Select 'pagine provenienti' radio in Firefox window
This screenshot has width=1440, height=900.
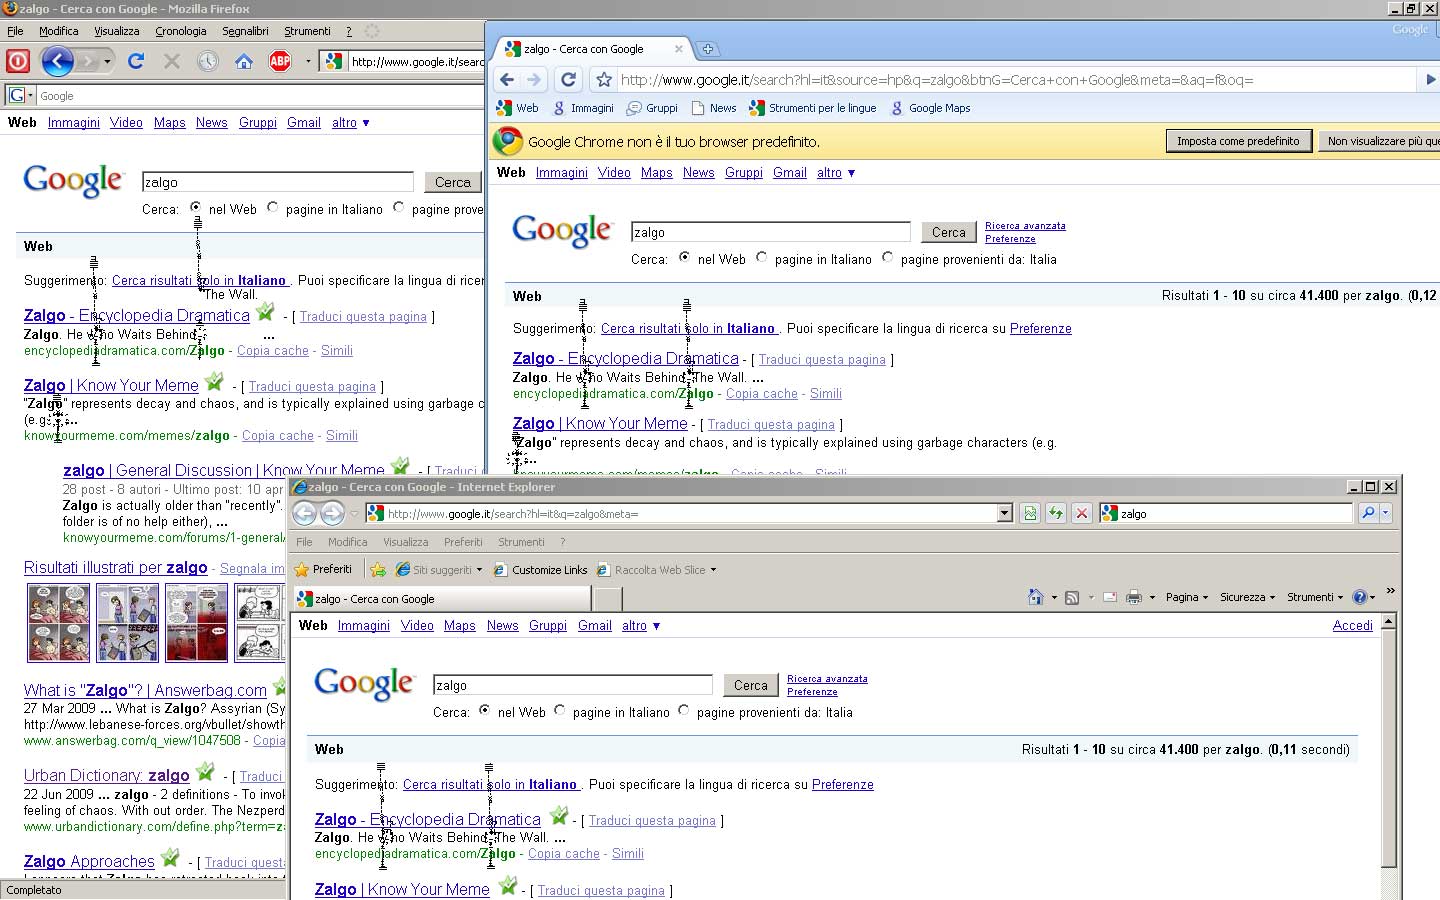coord(398,207)
